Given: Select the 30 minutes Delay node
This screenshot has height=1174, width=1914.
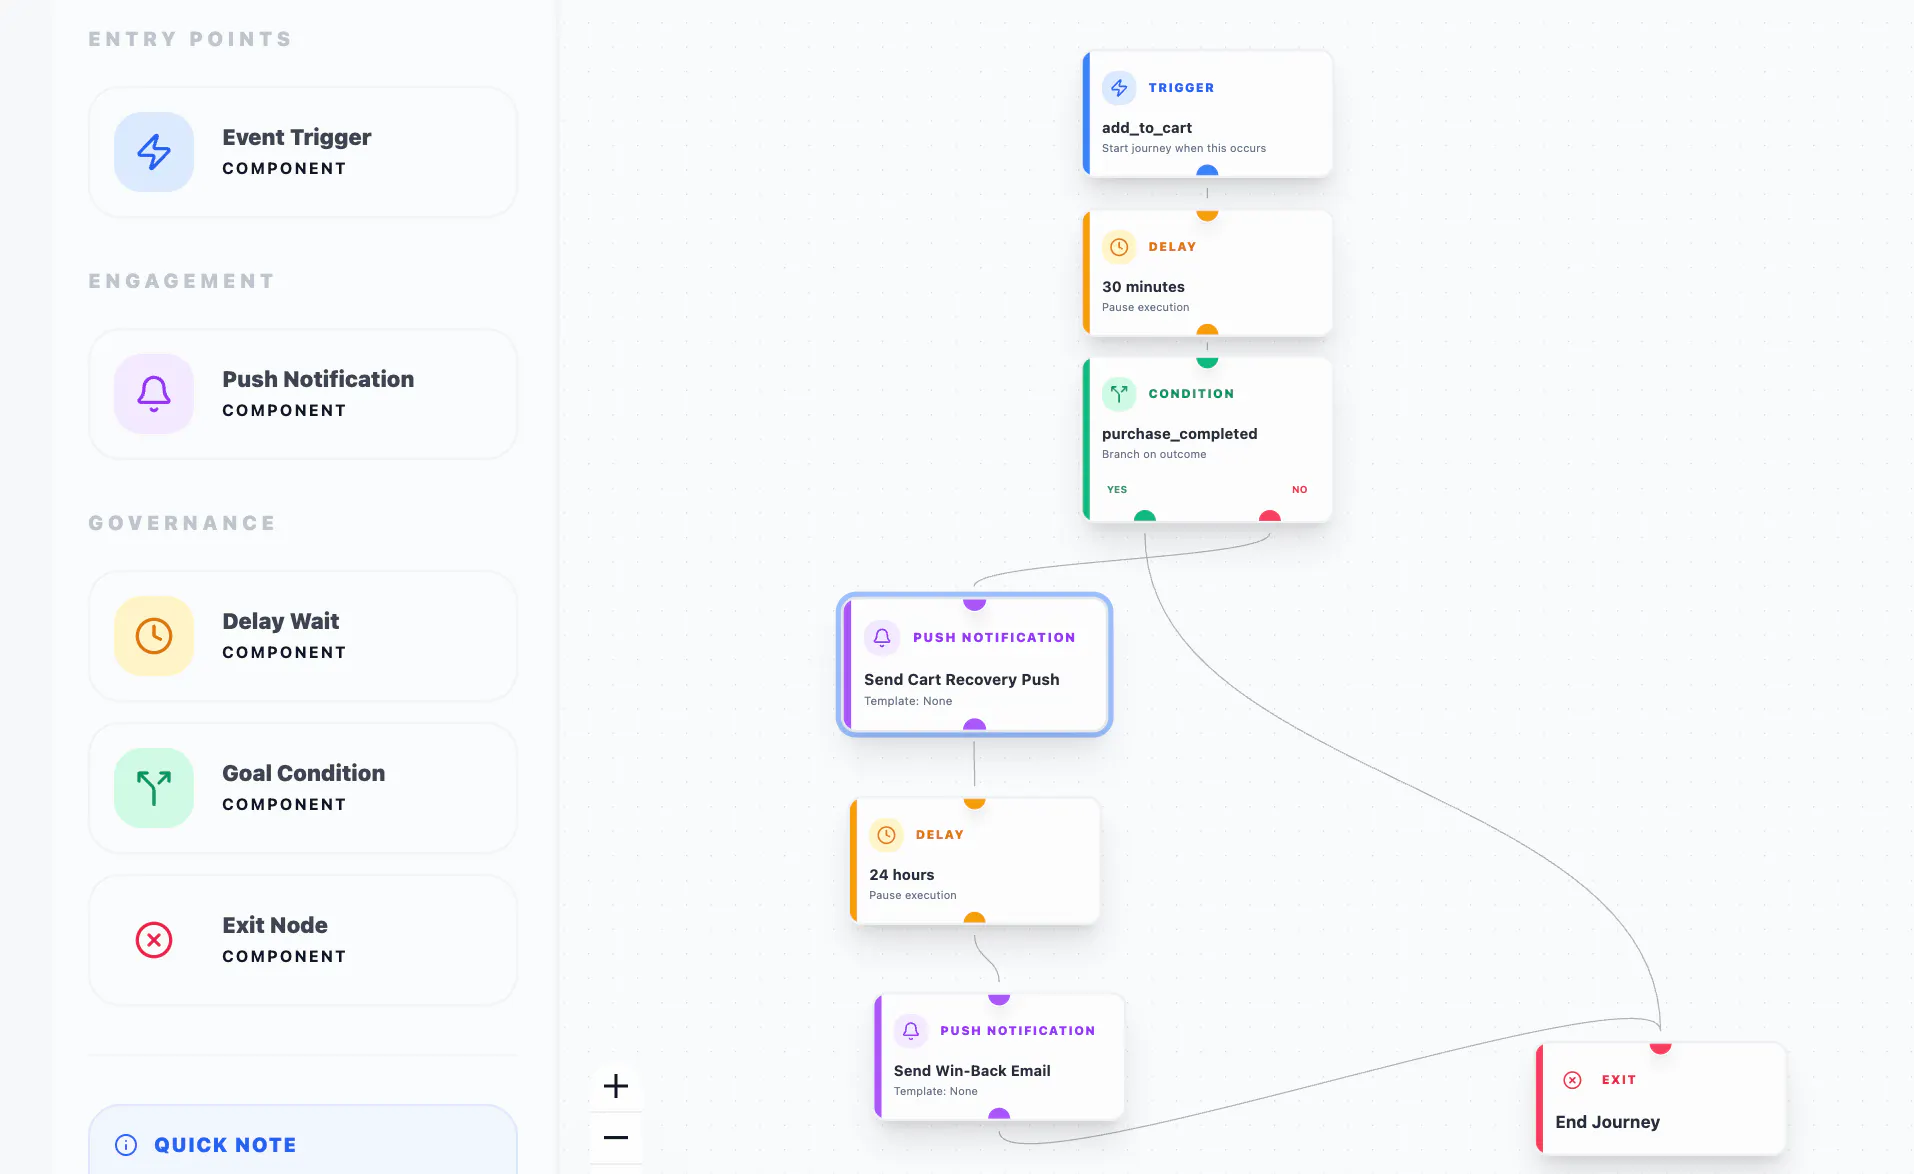Looking at the screenshot, I should pyautogui.click(x=1207, y=273).
